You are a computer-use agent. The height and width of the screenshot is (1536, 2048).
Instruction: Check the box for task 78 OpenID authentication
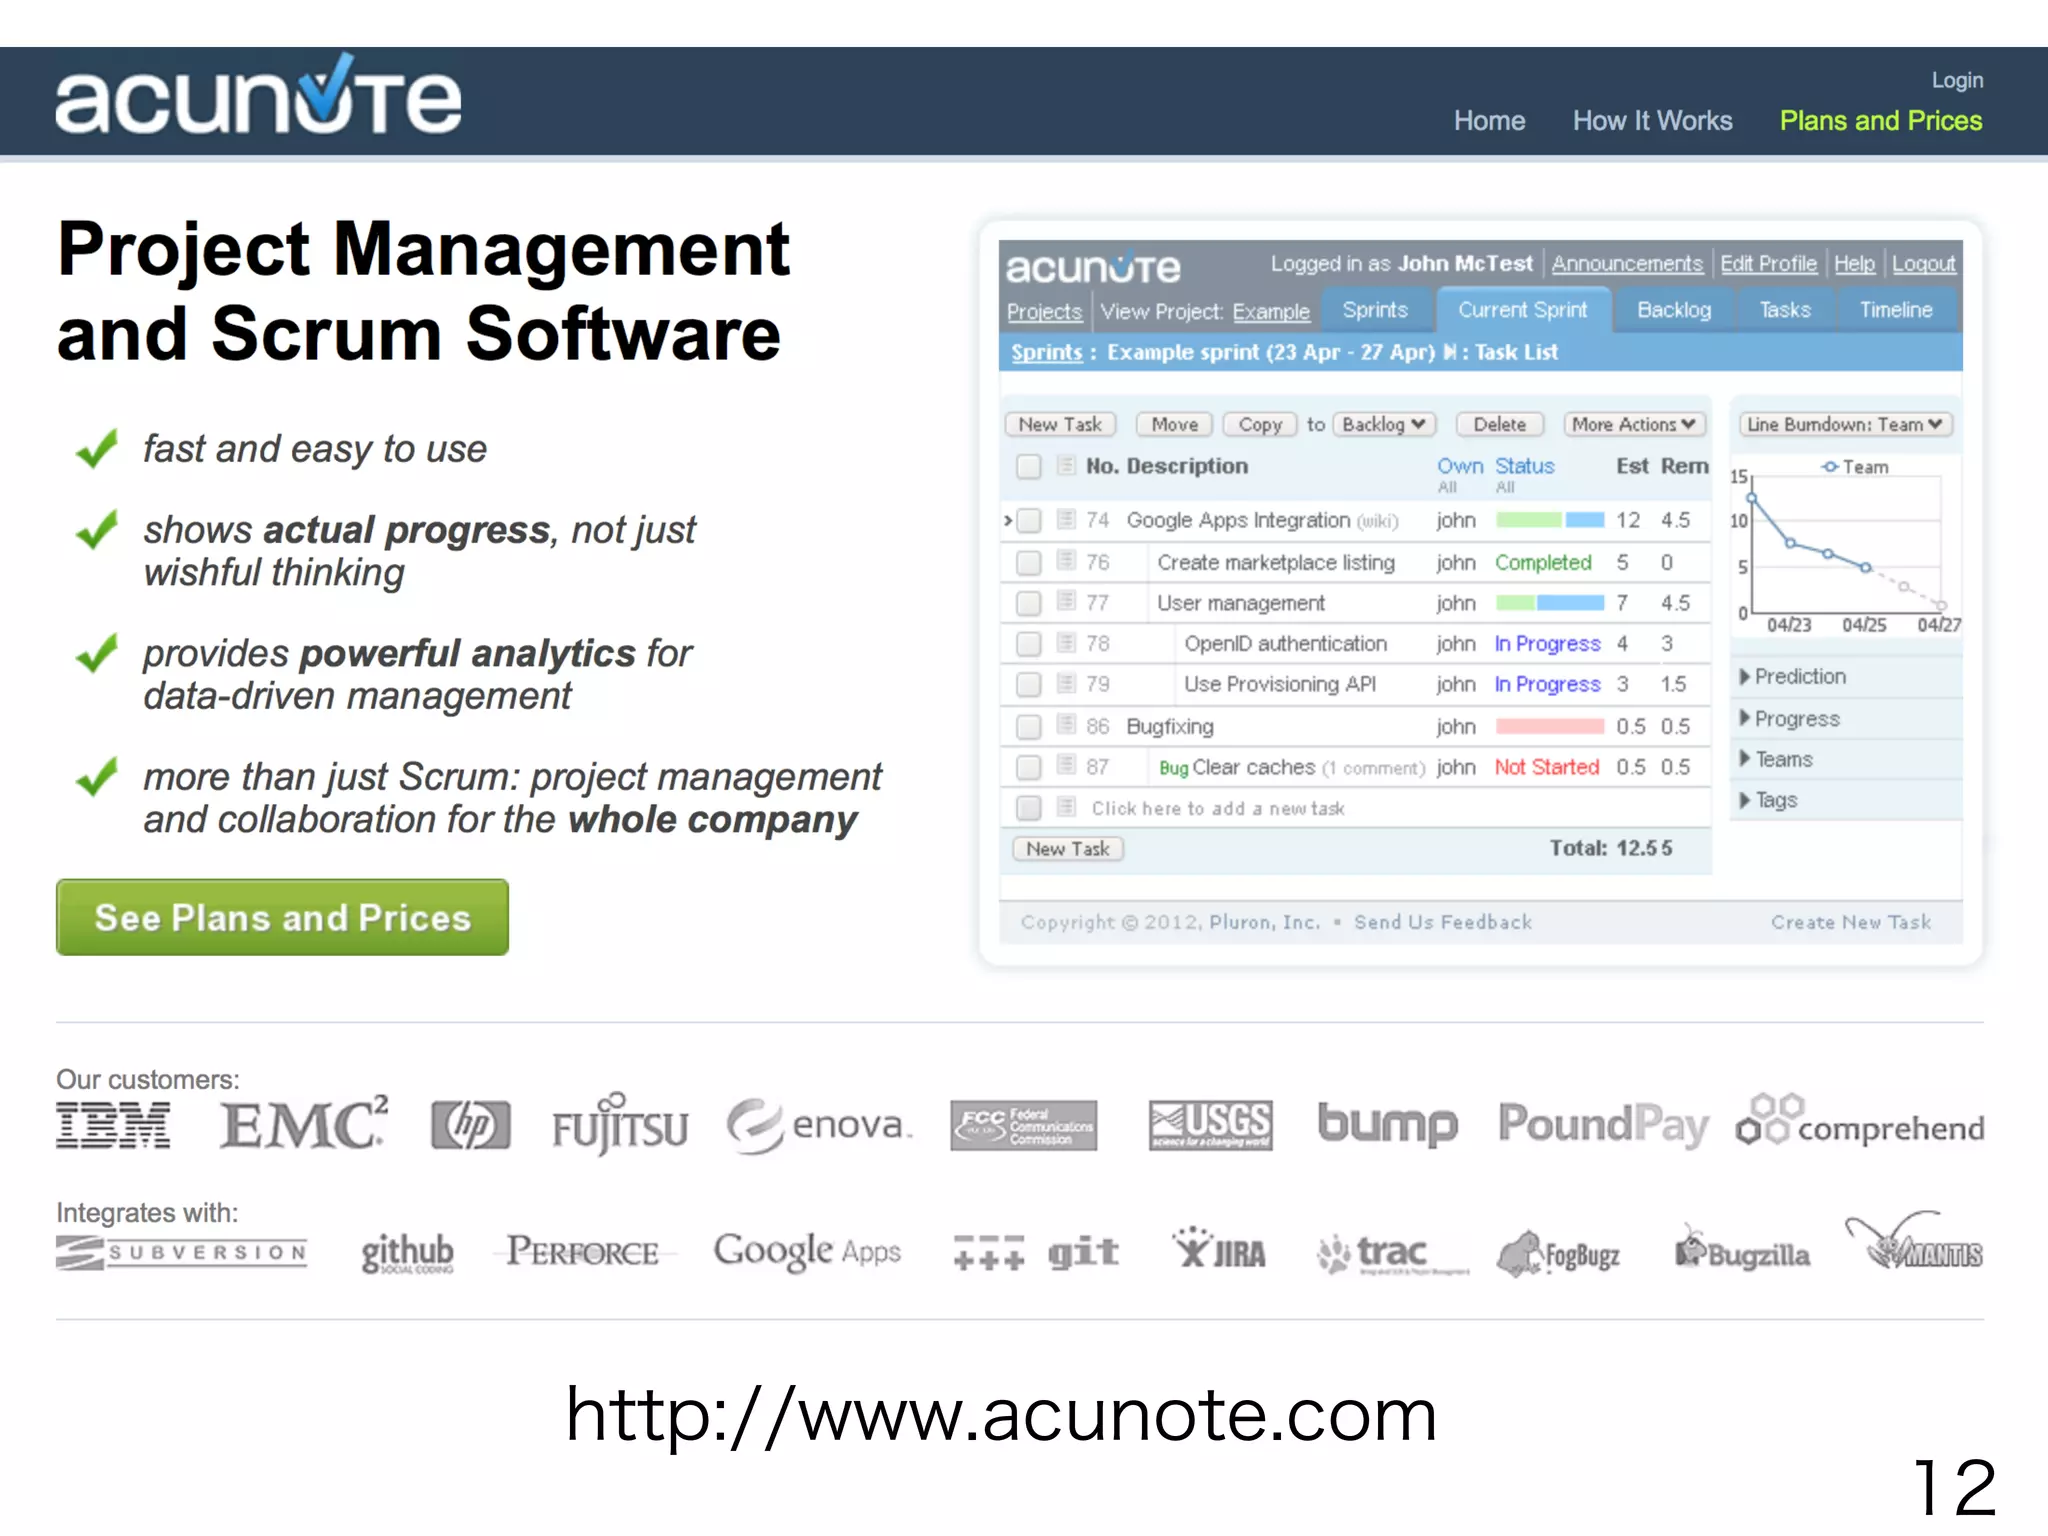point(1029,644)
